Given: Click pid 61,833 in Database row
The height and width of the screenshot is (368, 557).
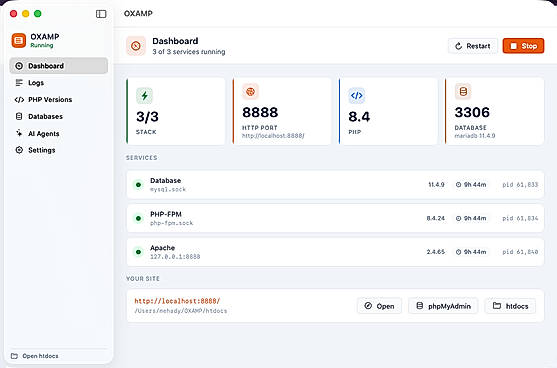Looking at the screenshot, I should click(x=520, y=185).
